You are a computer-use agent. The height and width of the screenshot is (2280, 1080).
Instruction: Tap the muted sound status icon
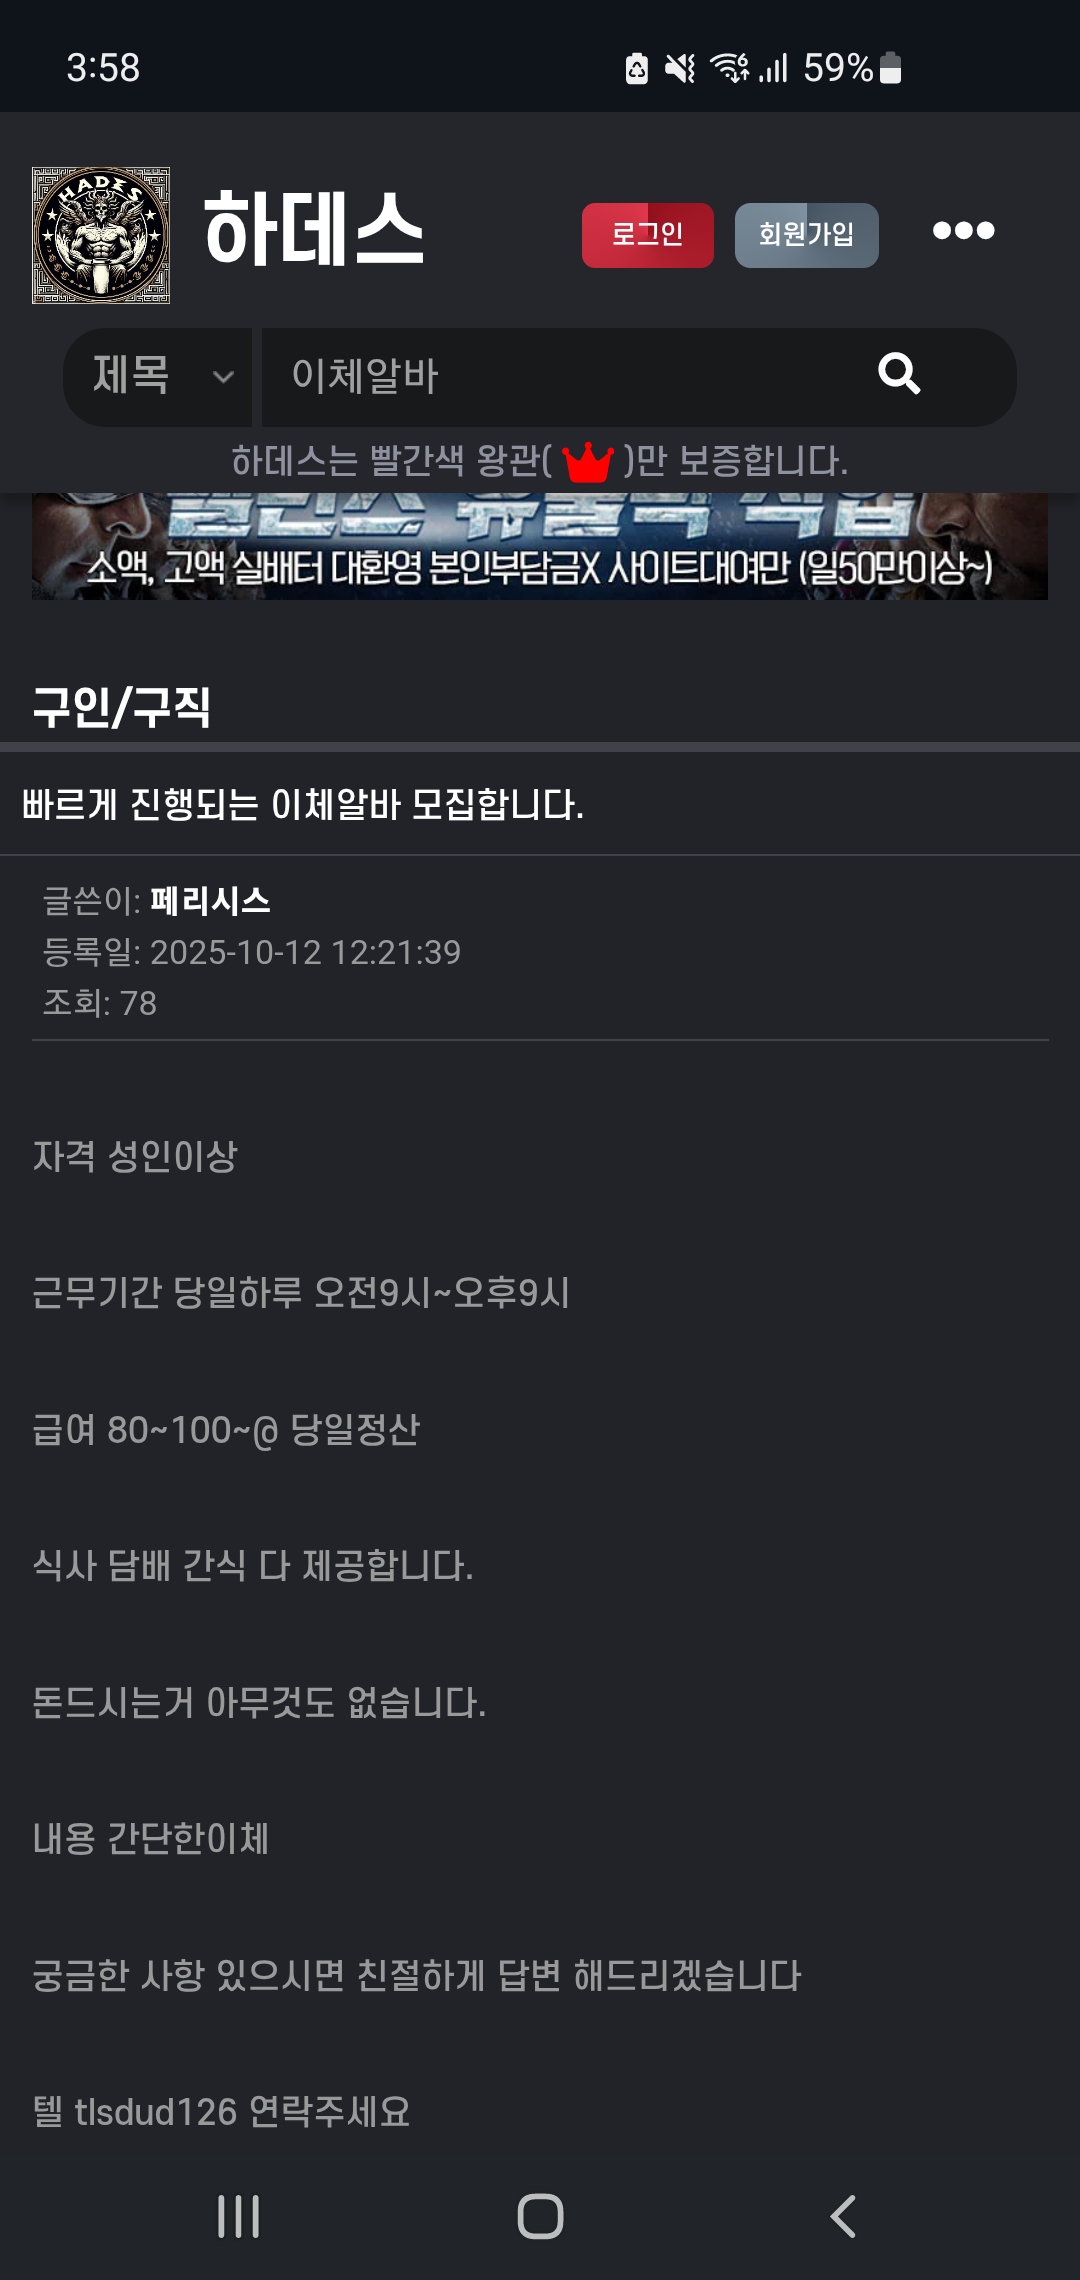680,68
